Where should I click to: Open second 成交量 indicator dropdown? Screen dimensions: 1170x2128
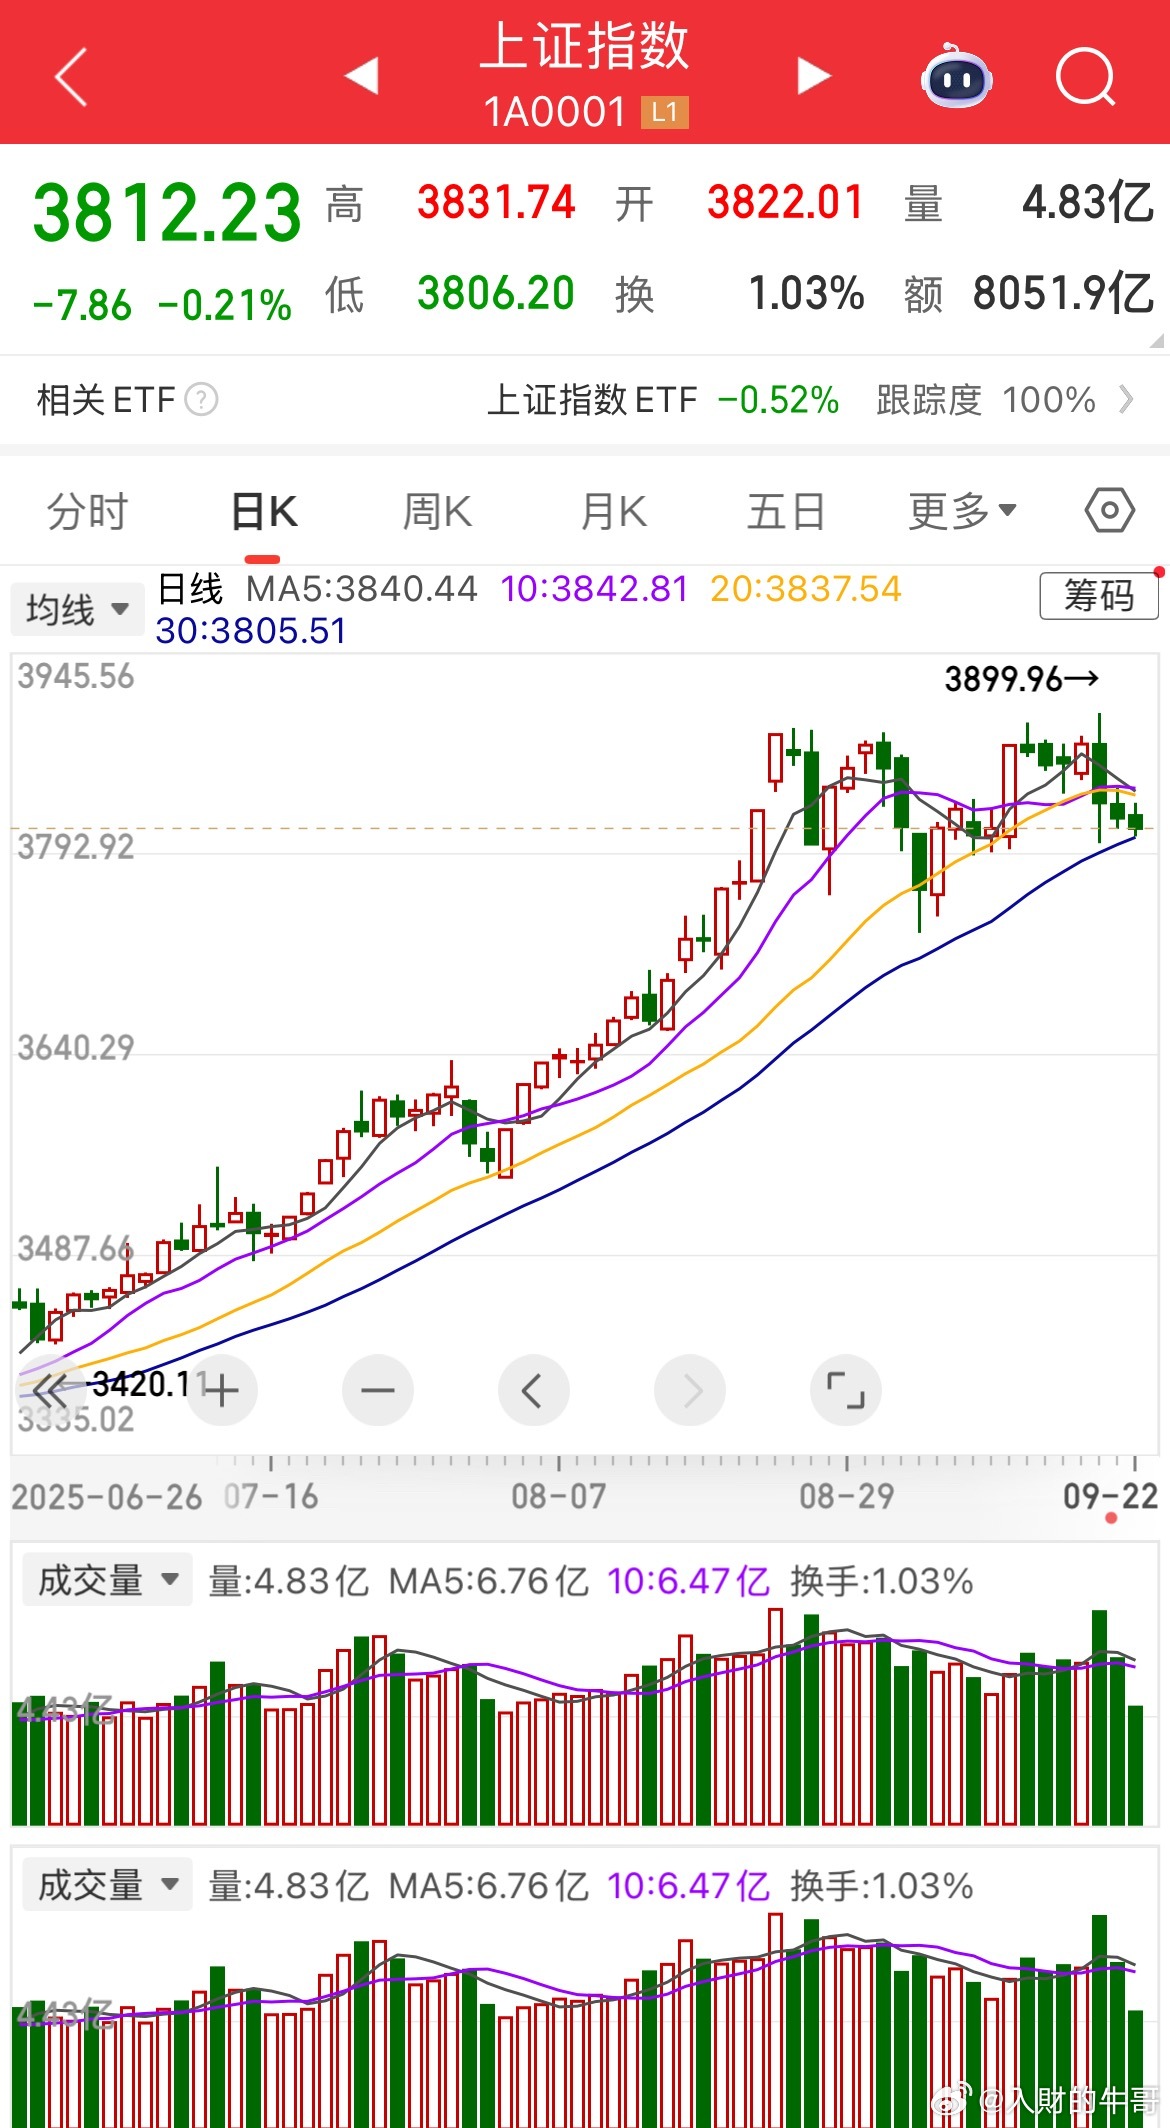[x=107, y=1885]
